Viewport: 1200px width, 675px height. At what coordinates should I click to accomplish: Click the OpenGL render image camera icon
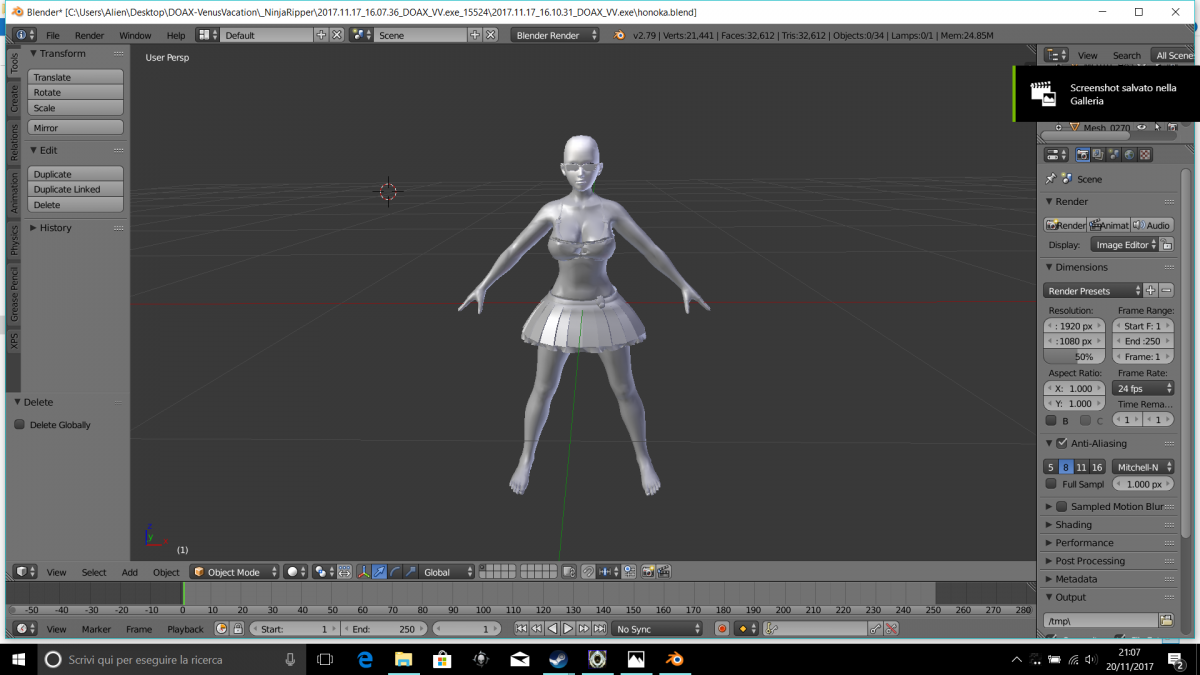(x=648, y=572)
